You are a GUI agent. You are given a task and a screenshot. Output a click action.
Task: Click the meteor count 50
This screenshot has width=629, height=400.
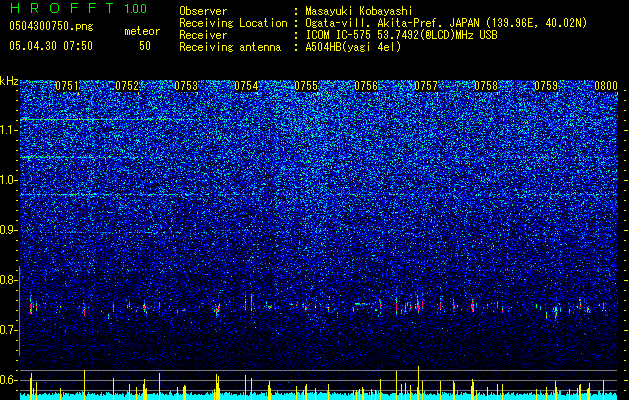point(145,46)
